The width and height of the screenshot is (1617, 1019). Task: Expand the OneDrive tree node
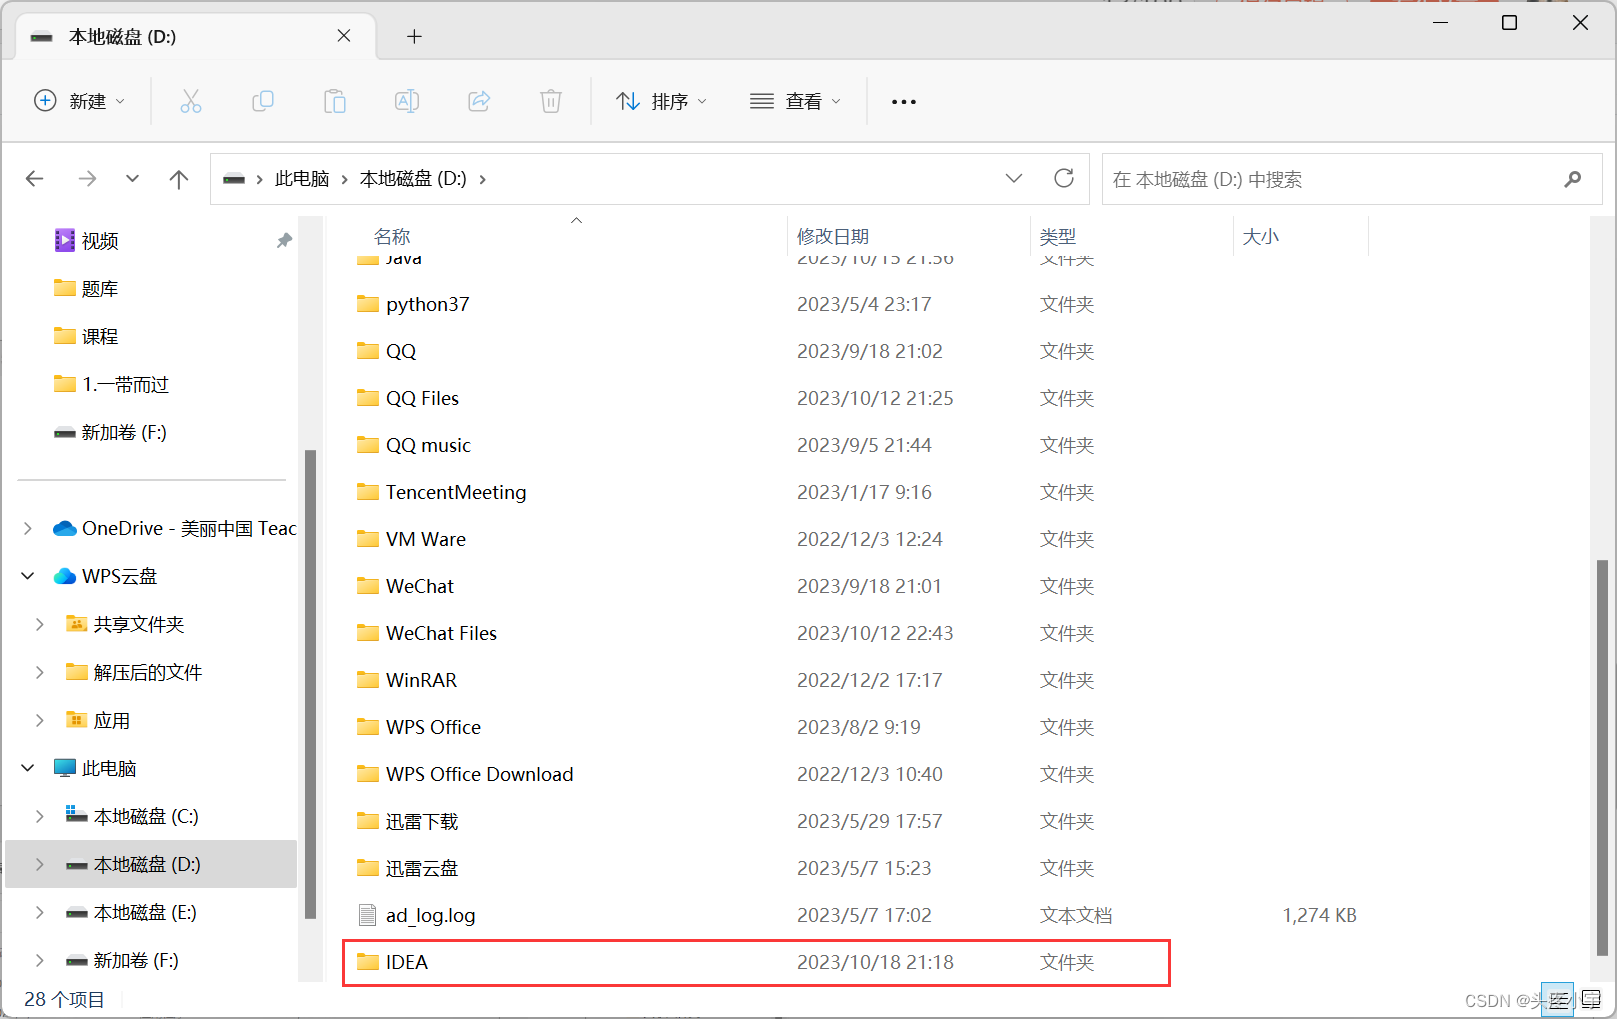[x=28, y=528]
